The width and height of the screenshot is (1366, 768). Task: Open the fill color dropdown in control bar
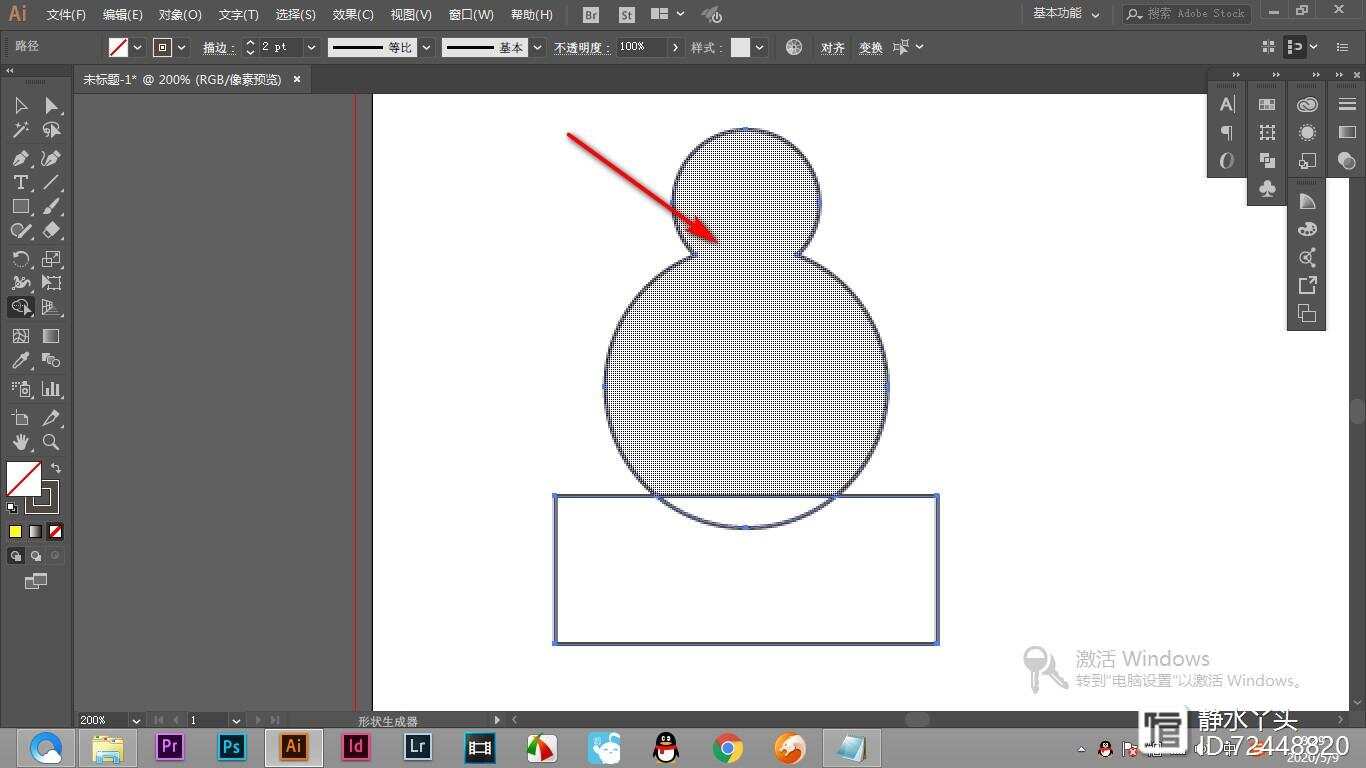(x=138, y=47)
